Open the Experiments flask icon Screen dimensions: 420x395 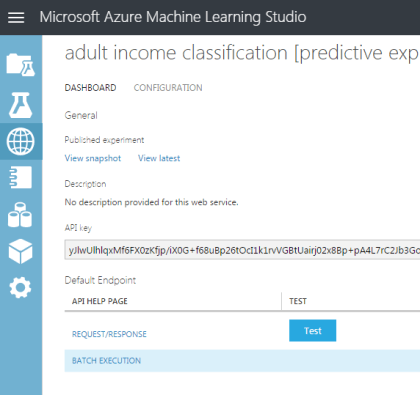(21, 105)
